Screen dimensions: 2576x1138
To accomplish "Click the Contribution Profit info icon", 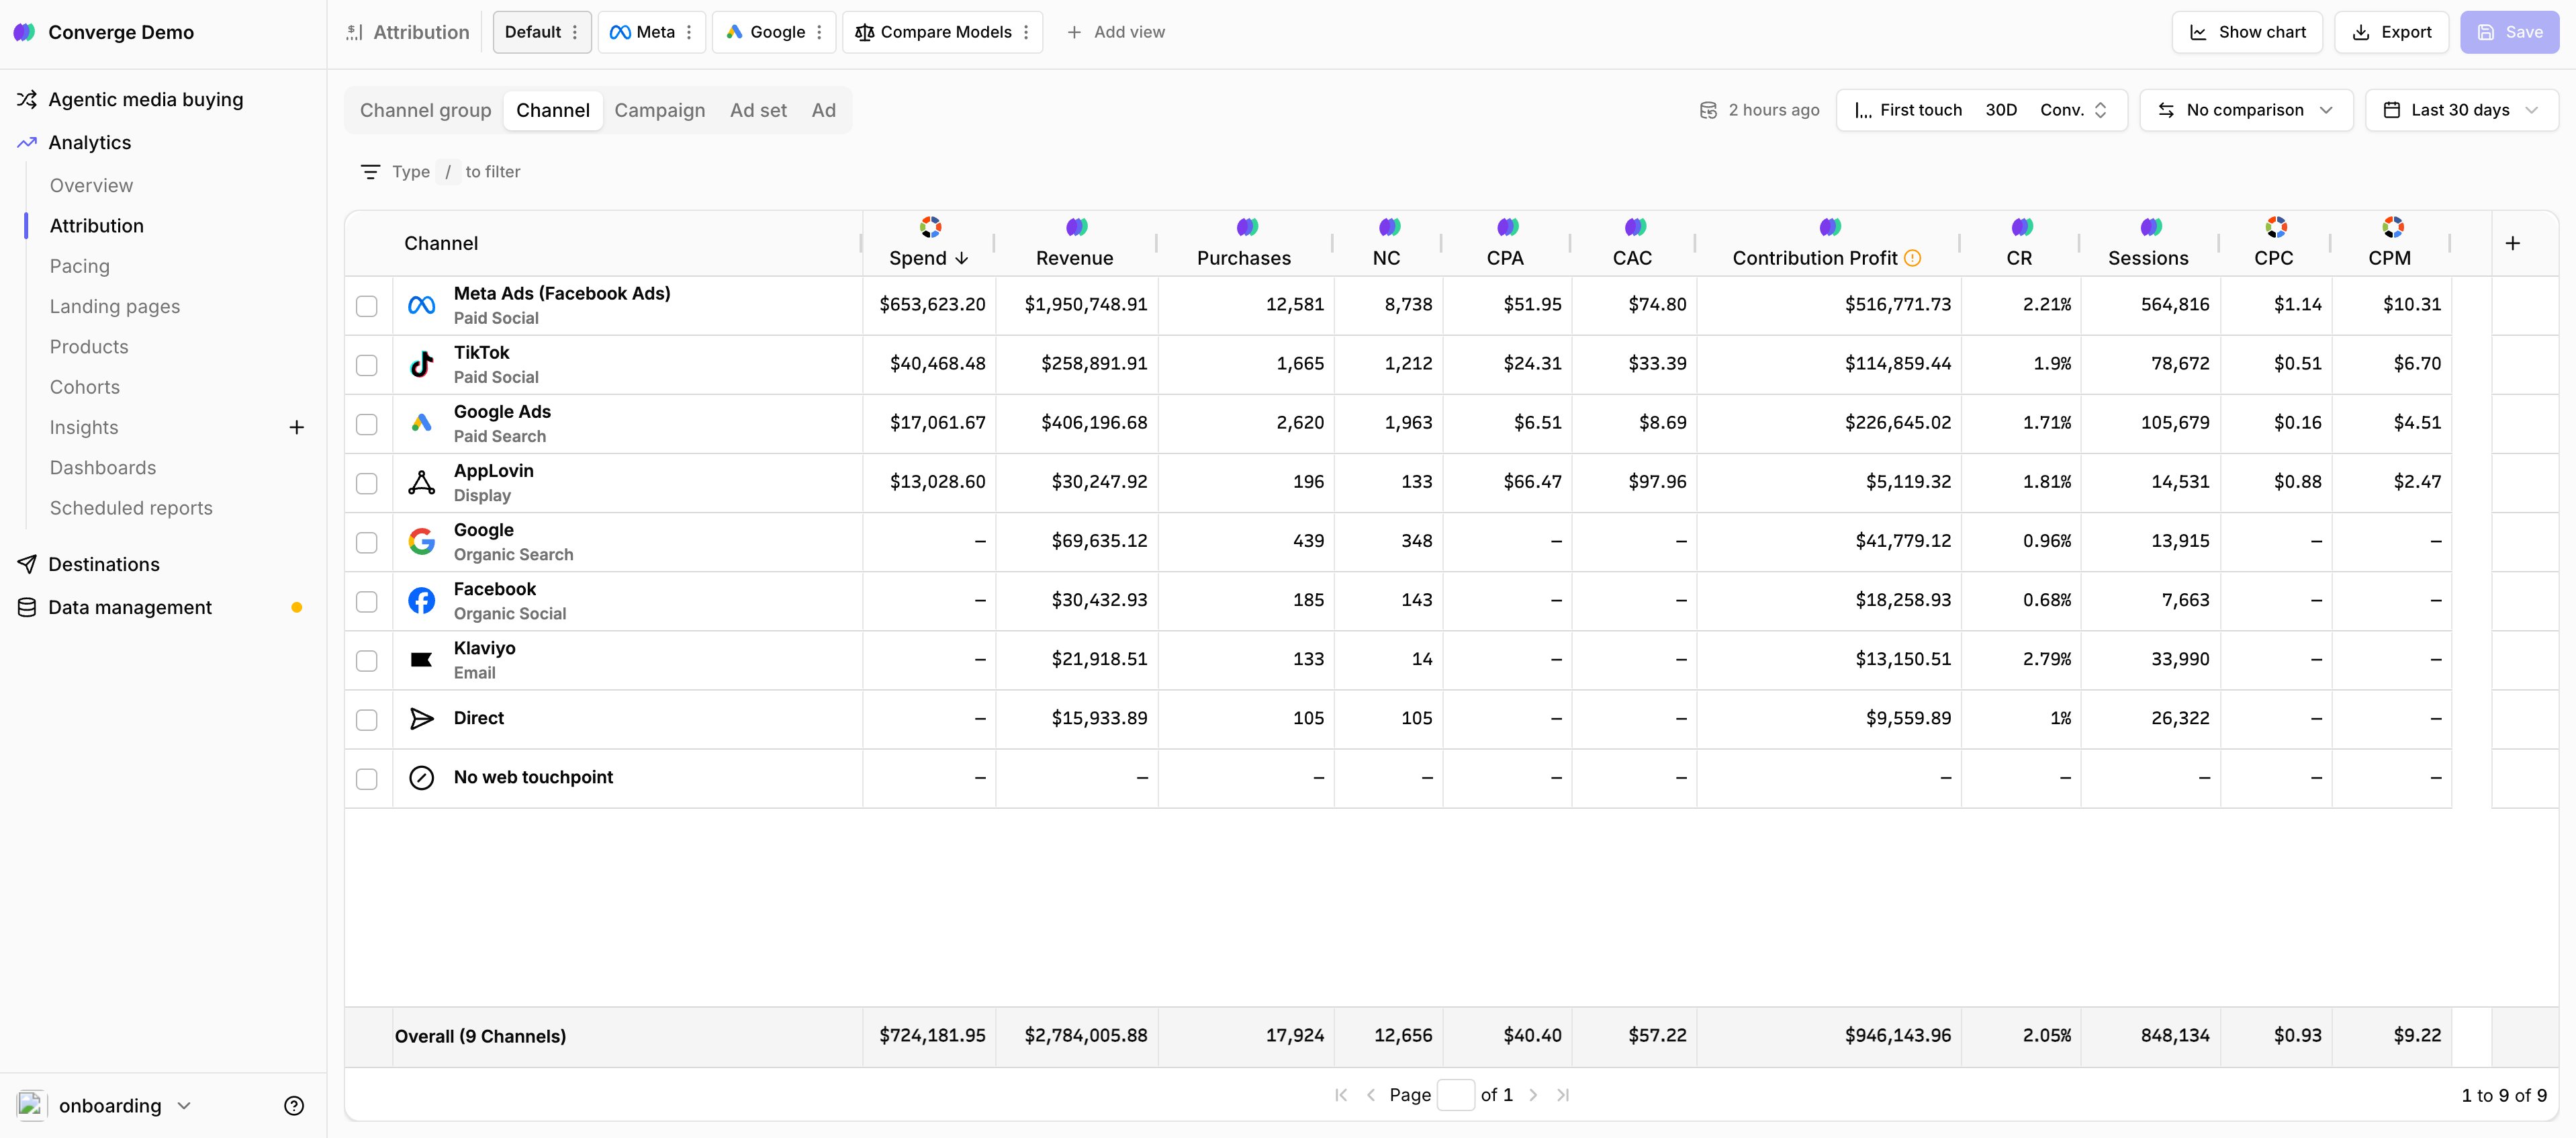I will (x=1912, y=258).
